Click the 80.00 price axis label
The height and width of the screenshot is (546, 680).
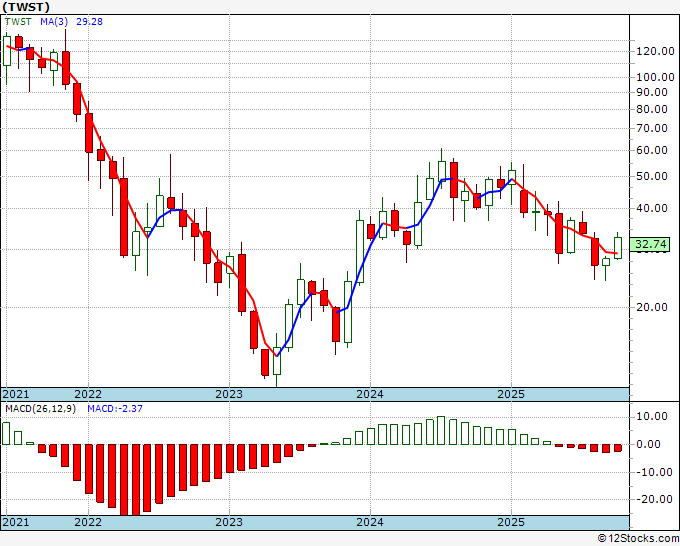click(x=651, y=109)
